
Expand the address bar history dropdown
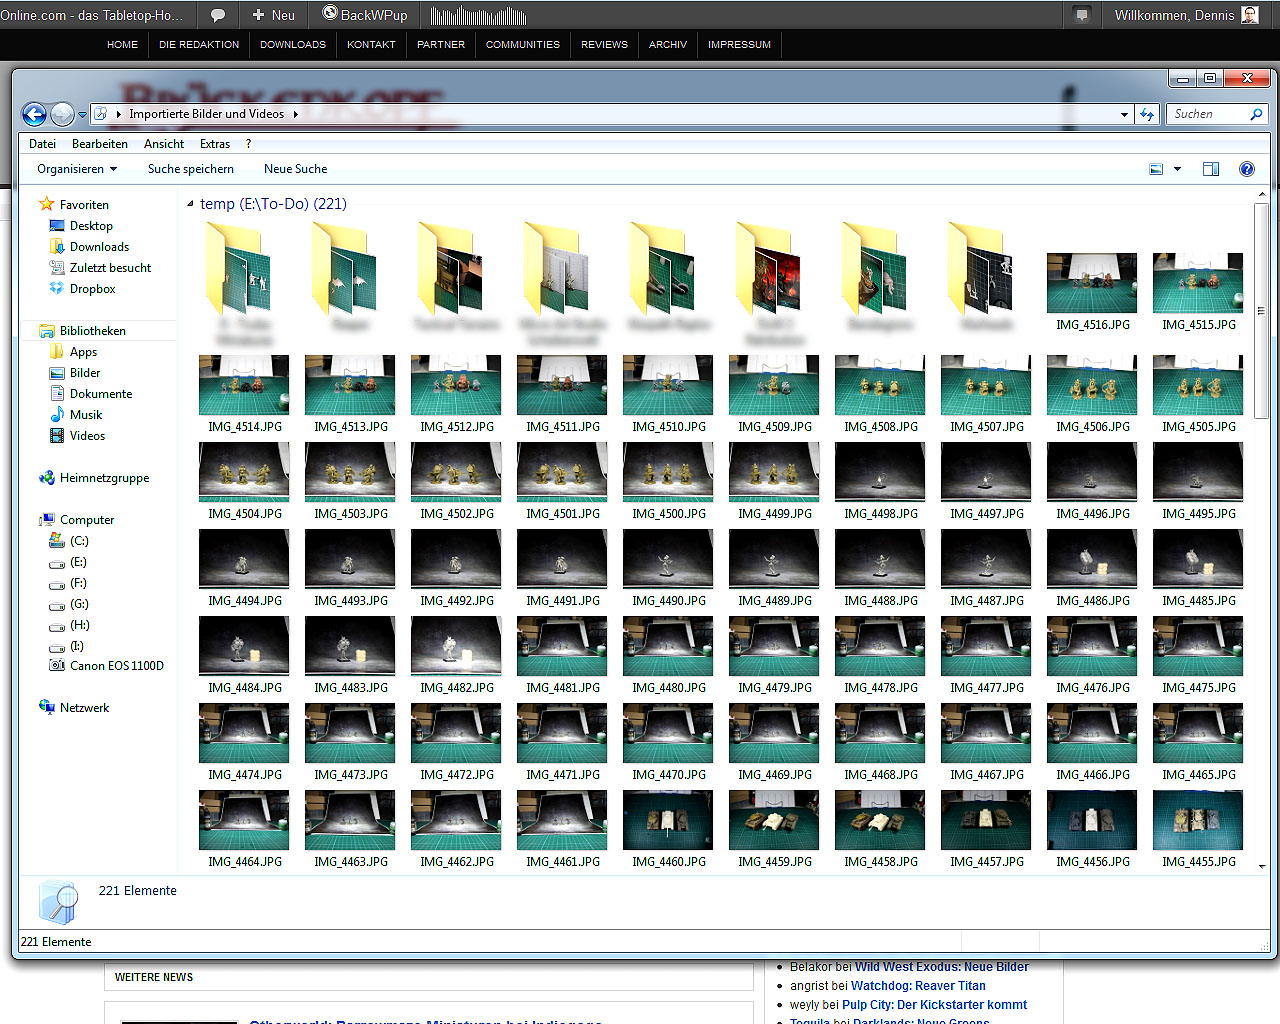(1124, 114)
